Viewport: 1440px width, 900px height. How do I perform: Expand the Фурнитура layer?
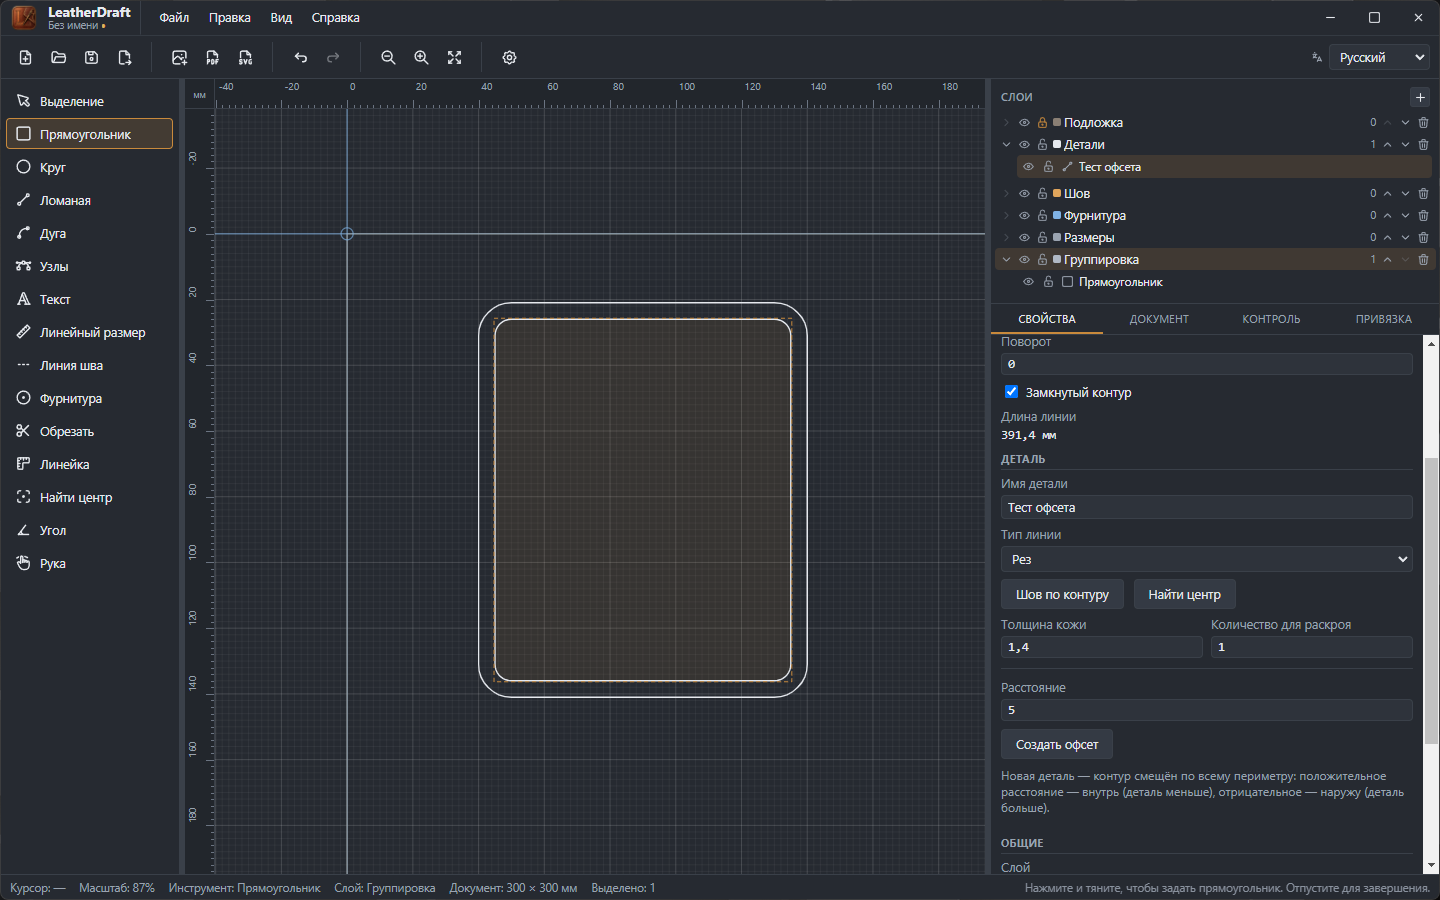coord(1007,216)
